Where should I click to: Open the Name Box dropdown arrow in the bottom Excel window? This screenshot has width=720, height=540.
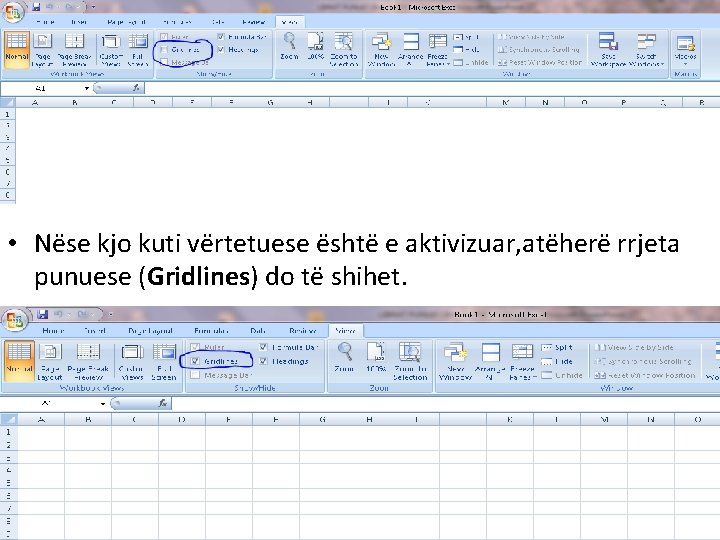pos(103,404)
